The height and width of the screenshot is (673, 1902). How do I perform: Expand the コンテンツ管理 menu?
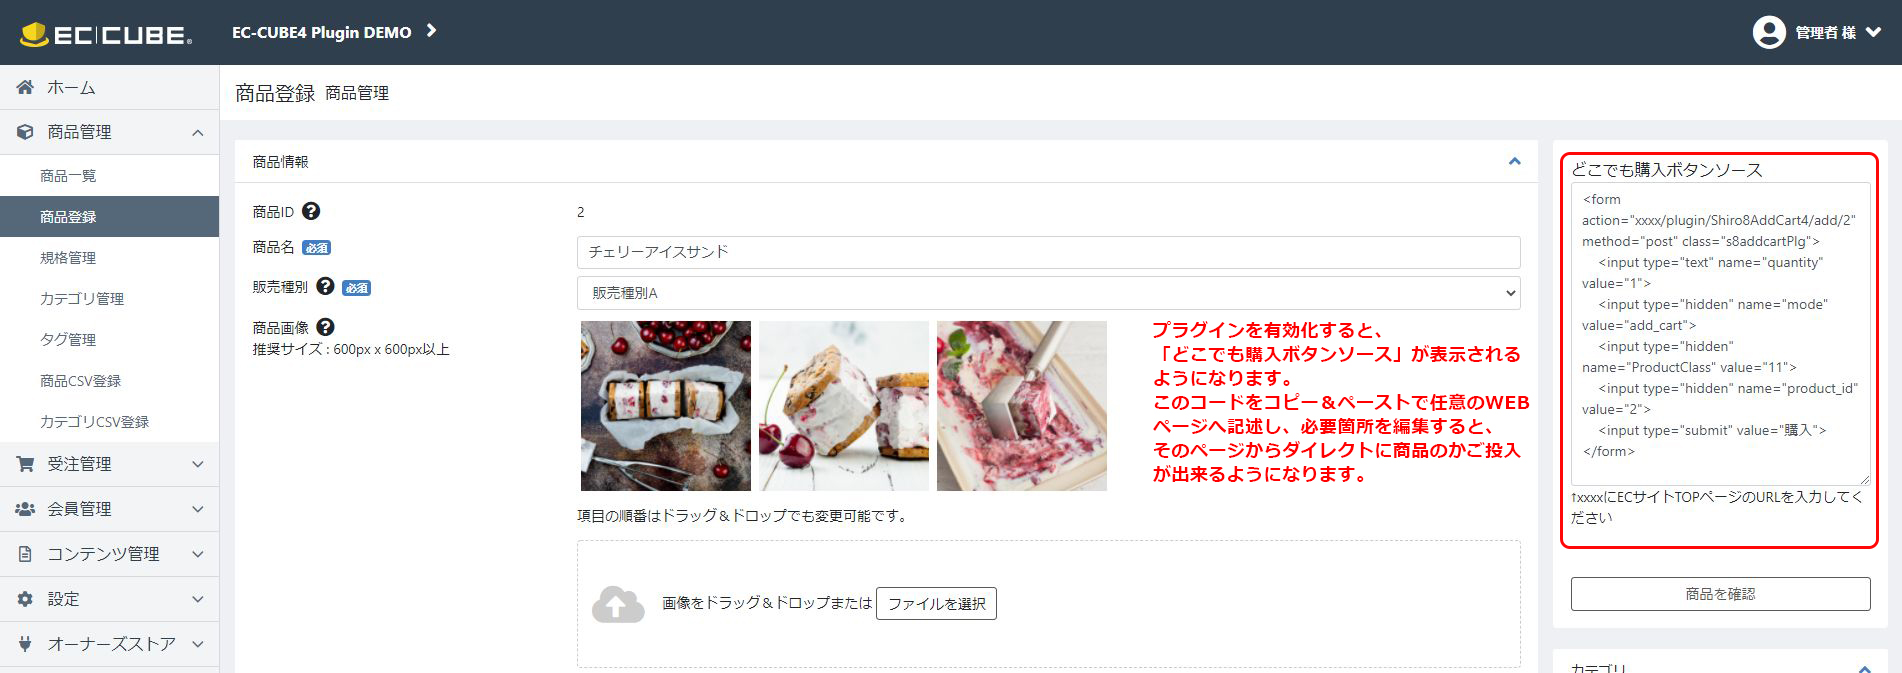(x=109, y=554)
